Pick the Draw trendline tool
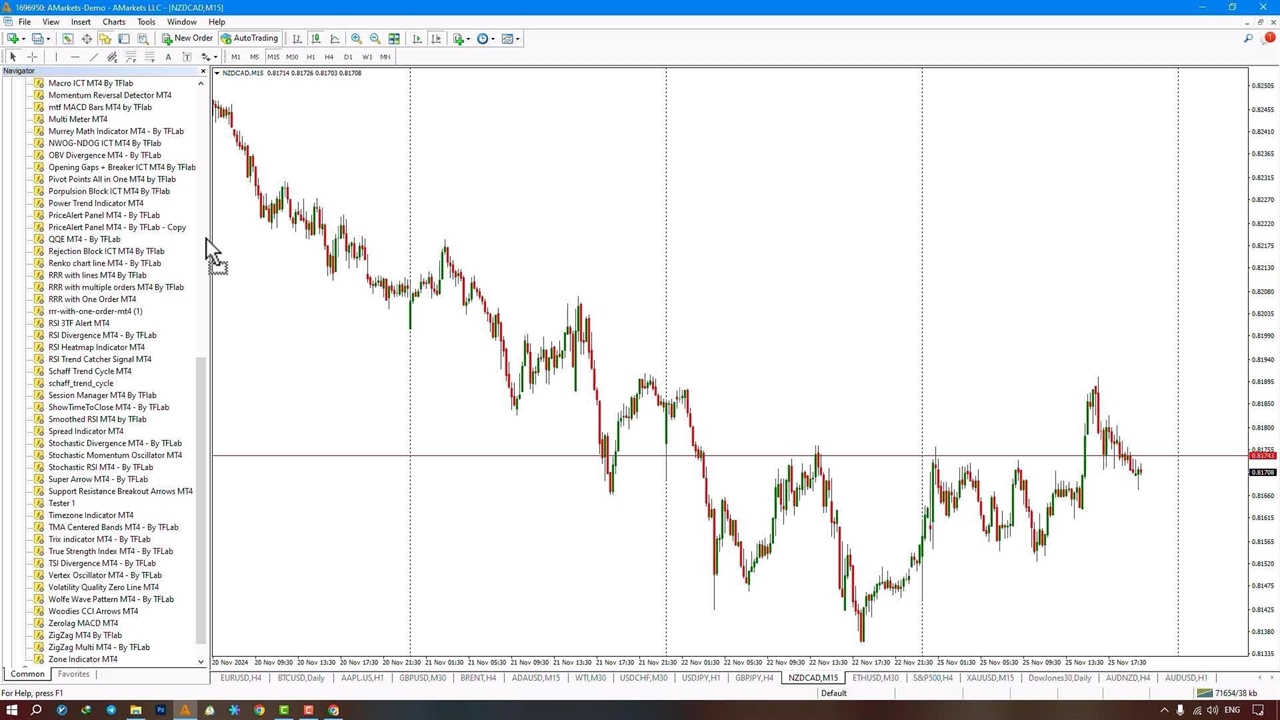Viewport: 1280px width, 720px height. pyautogui.click(x=93, y=57)
